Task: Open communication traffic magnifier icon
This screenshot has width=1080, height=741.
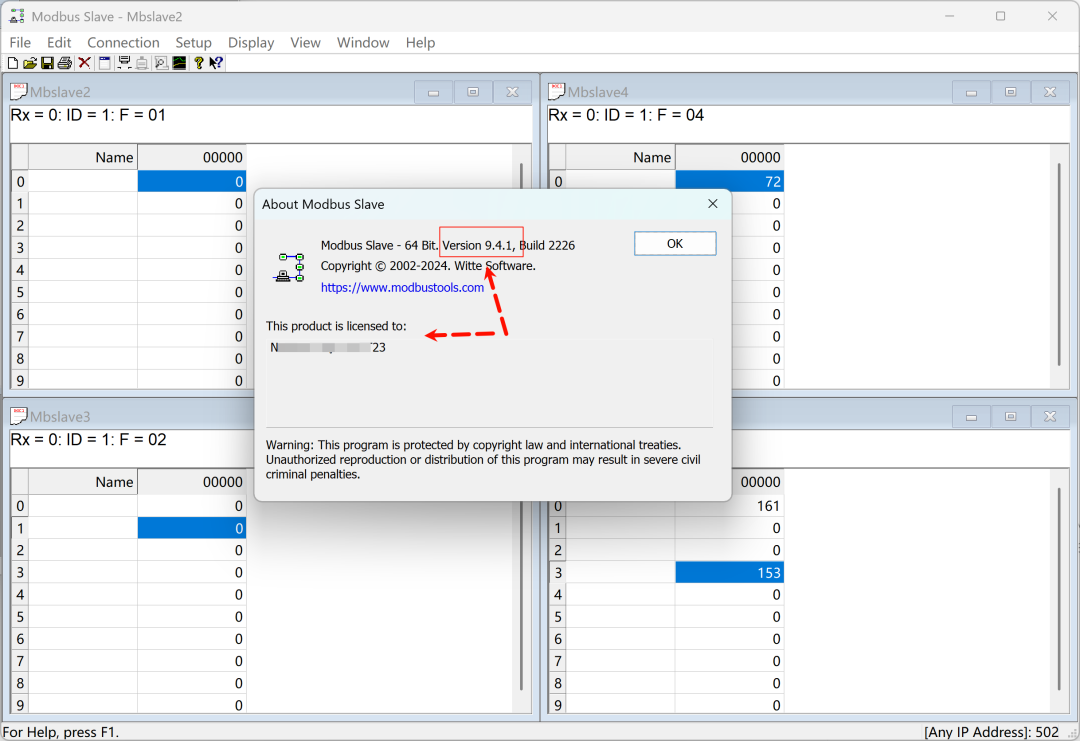Action: tap(161, 63)
